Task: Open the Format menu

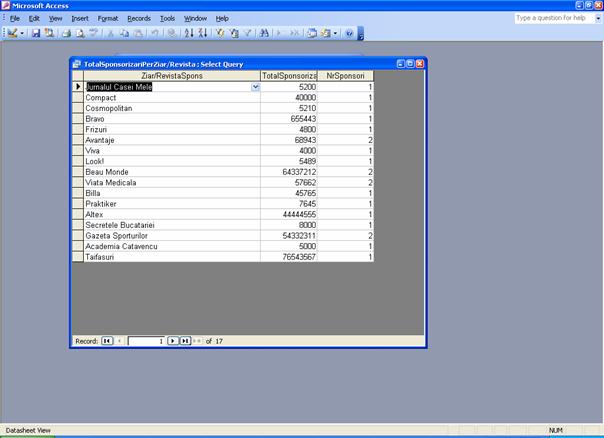Action: (108, 18)
